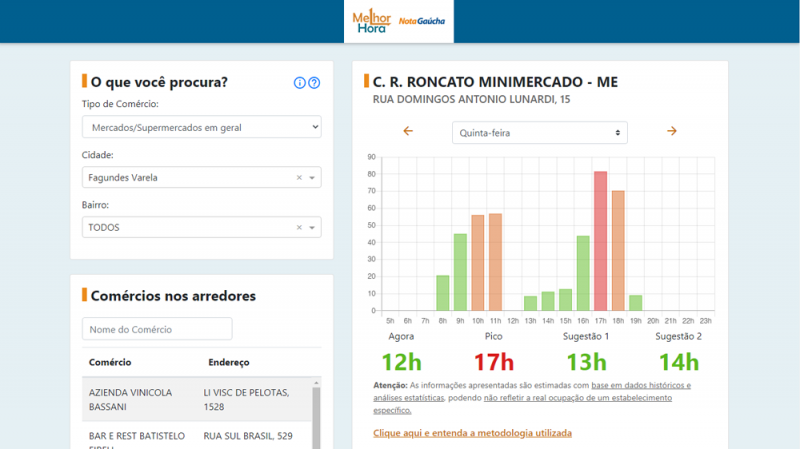This screenshot has width=800, height=449.
Task: Click the orange 11h chart bar
Action: point(495,262)
